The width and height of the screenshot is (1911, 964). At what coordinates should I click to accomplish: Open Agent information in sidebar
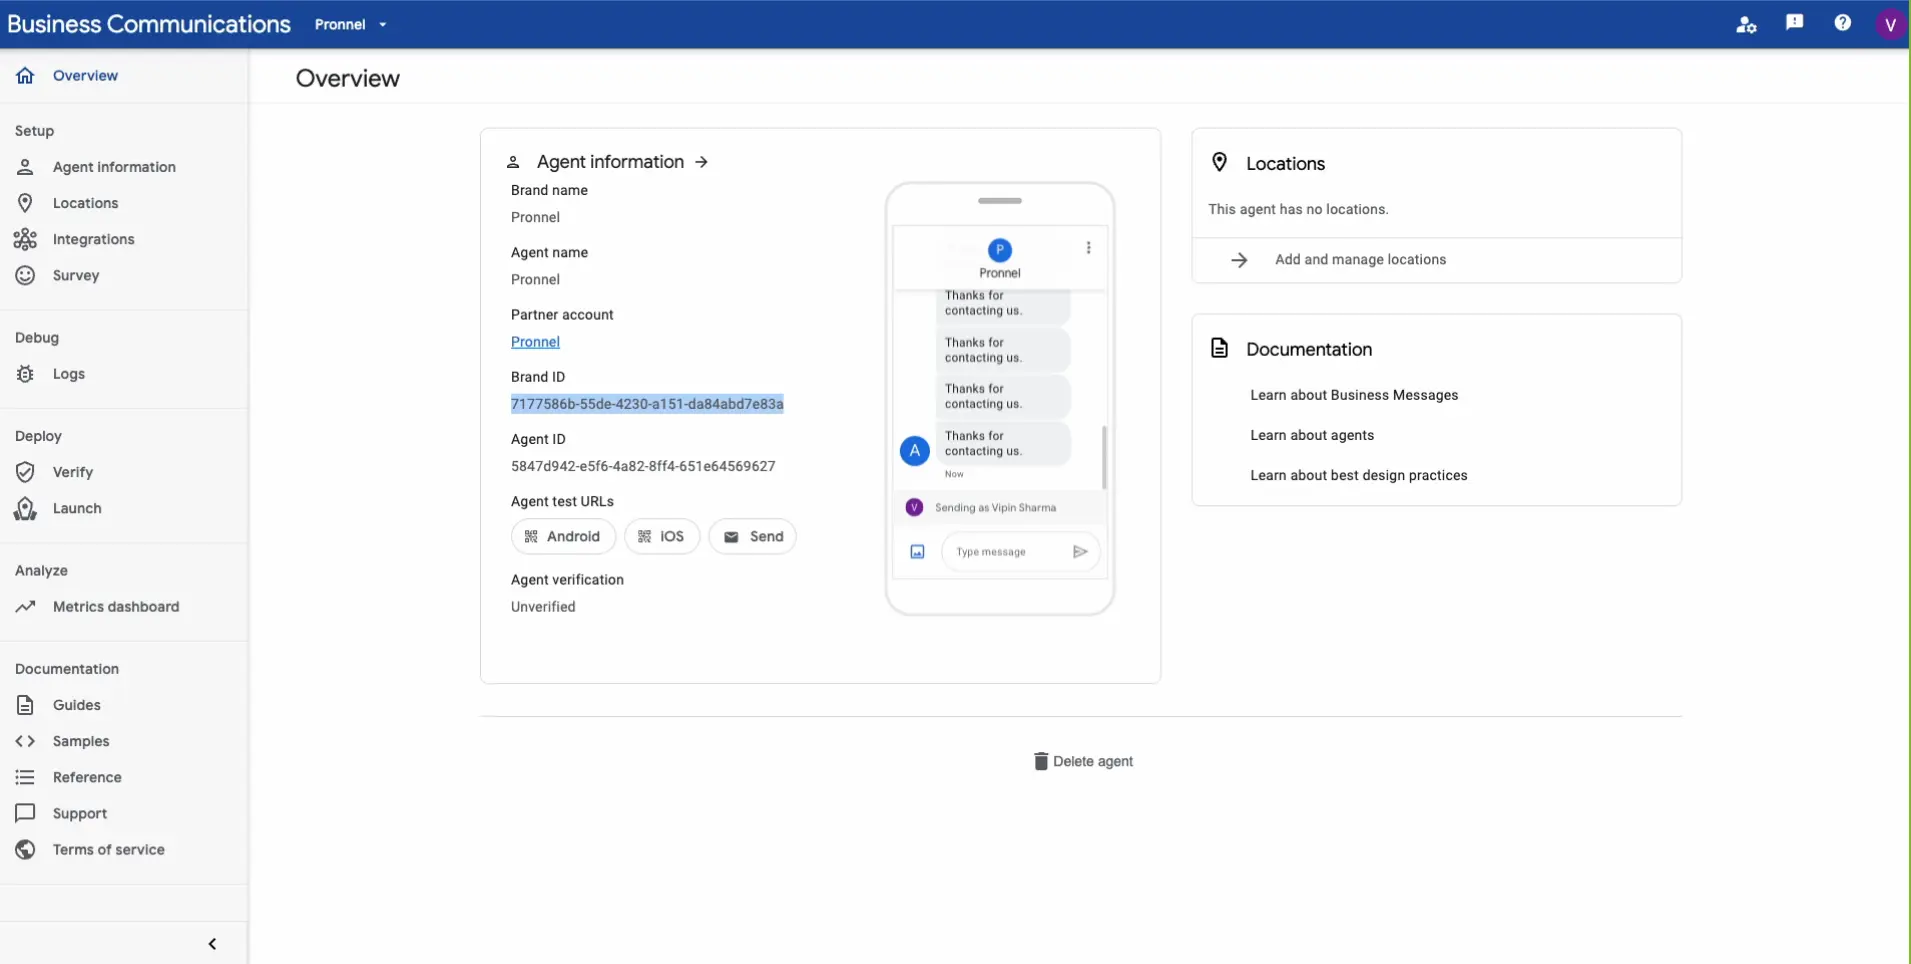pyautogui.click(x=114, y=167)
